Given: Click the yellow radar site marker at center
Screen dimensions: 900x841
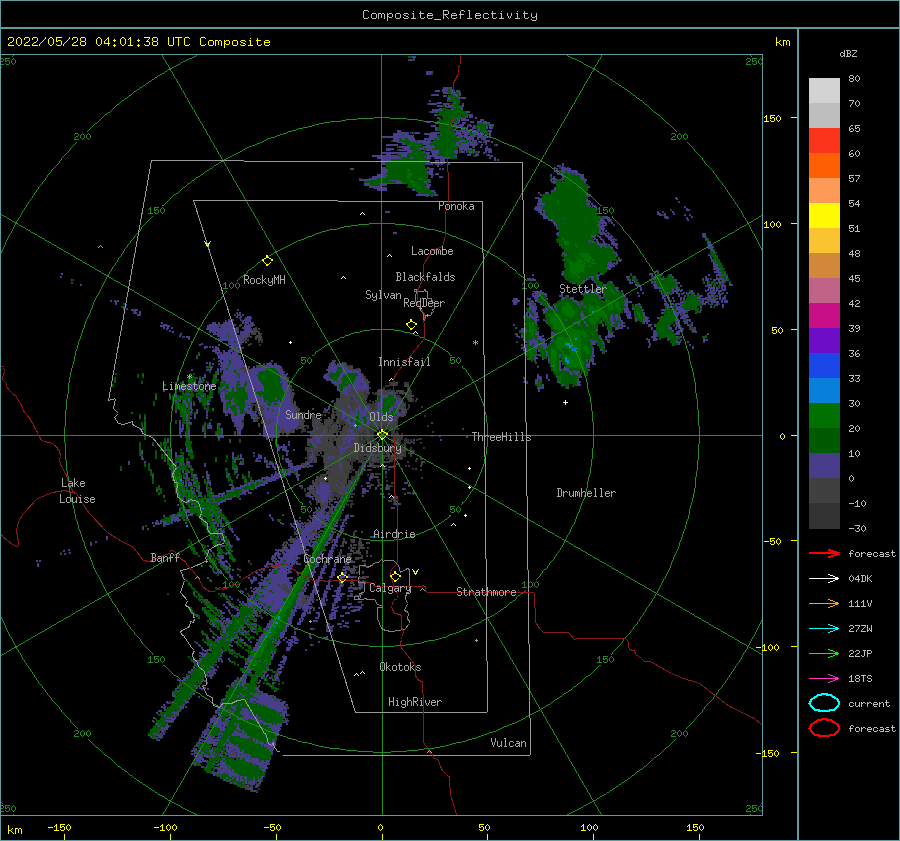Looking at the screenshot, I should click(x=382, y=435).
